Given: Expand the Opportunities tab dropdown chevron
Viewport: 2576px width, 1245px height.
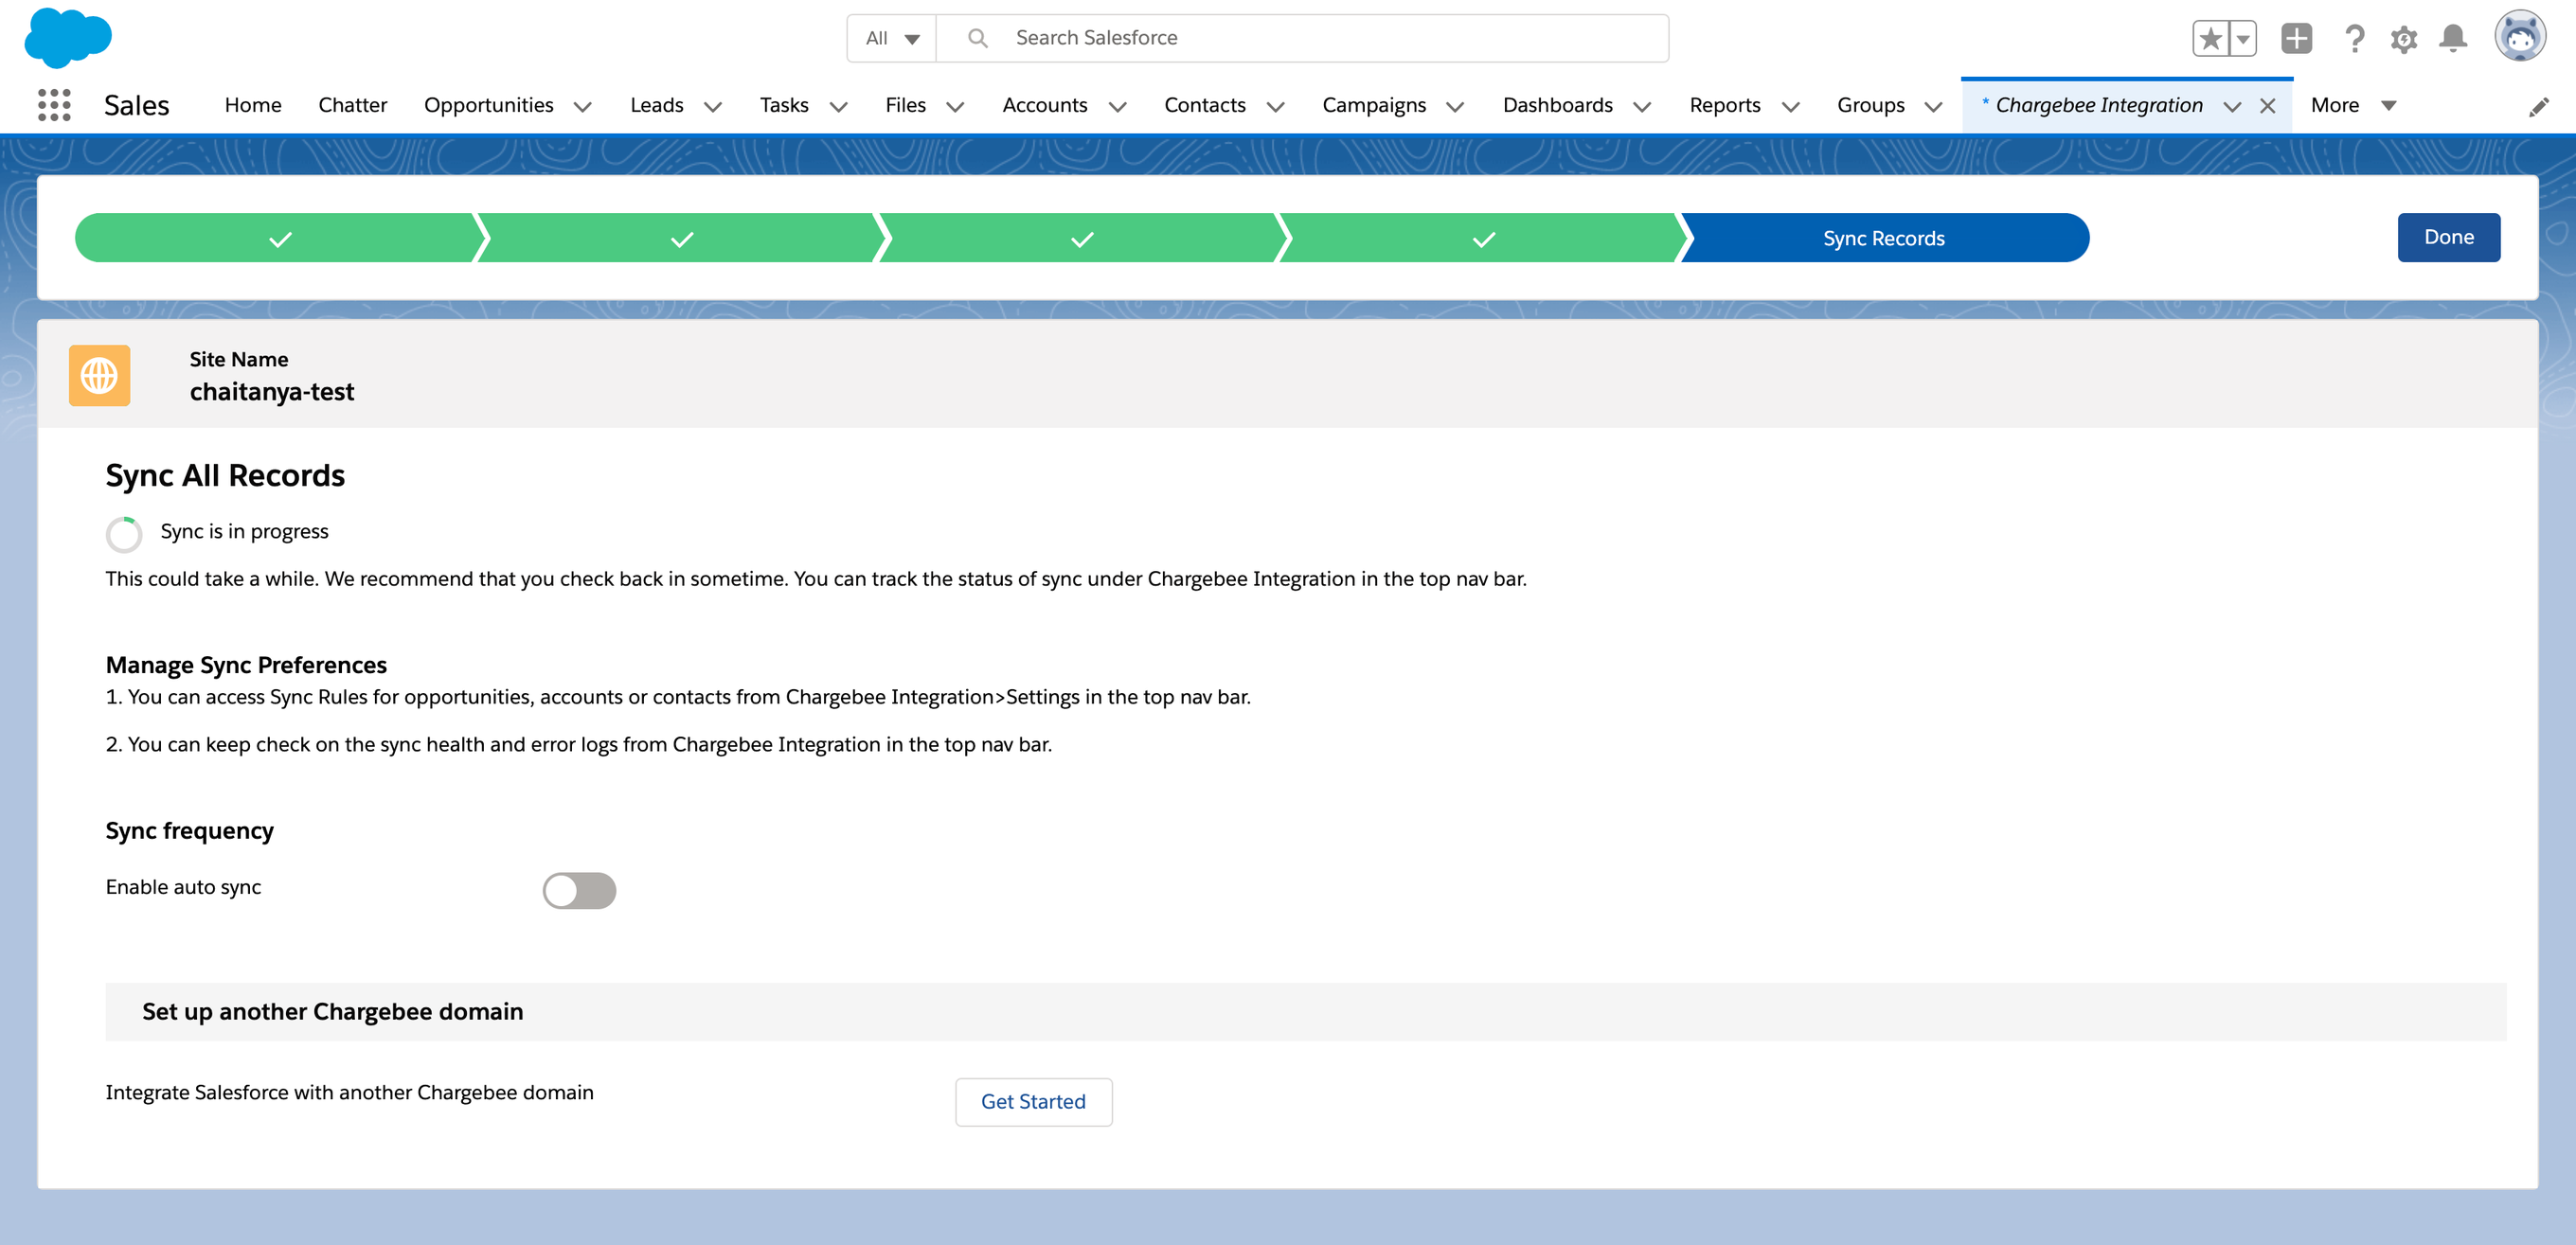Looking at the screenshot, I should (x=583, y=107).
